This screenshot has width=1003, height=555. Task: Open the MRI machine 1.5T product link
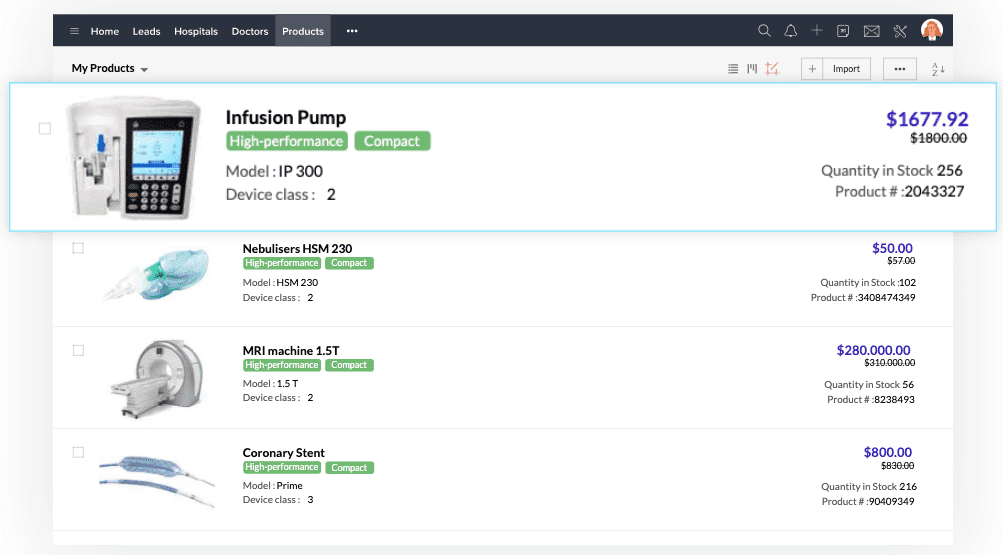(291, 350)
